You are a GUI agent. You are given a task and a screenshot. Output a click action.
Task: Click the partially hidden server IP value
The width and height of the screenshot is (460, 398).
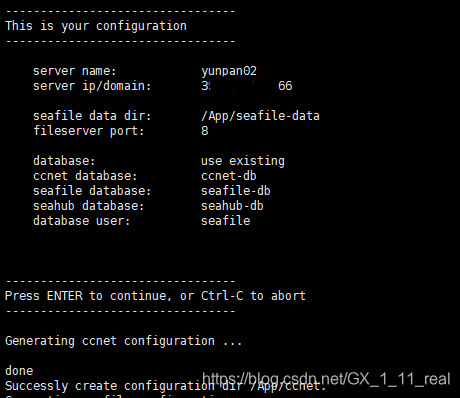pos(247,86)
